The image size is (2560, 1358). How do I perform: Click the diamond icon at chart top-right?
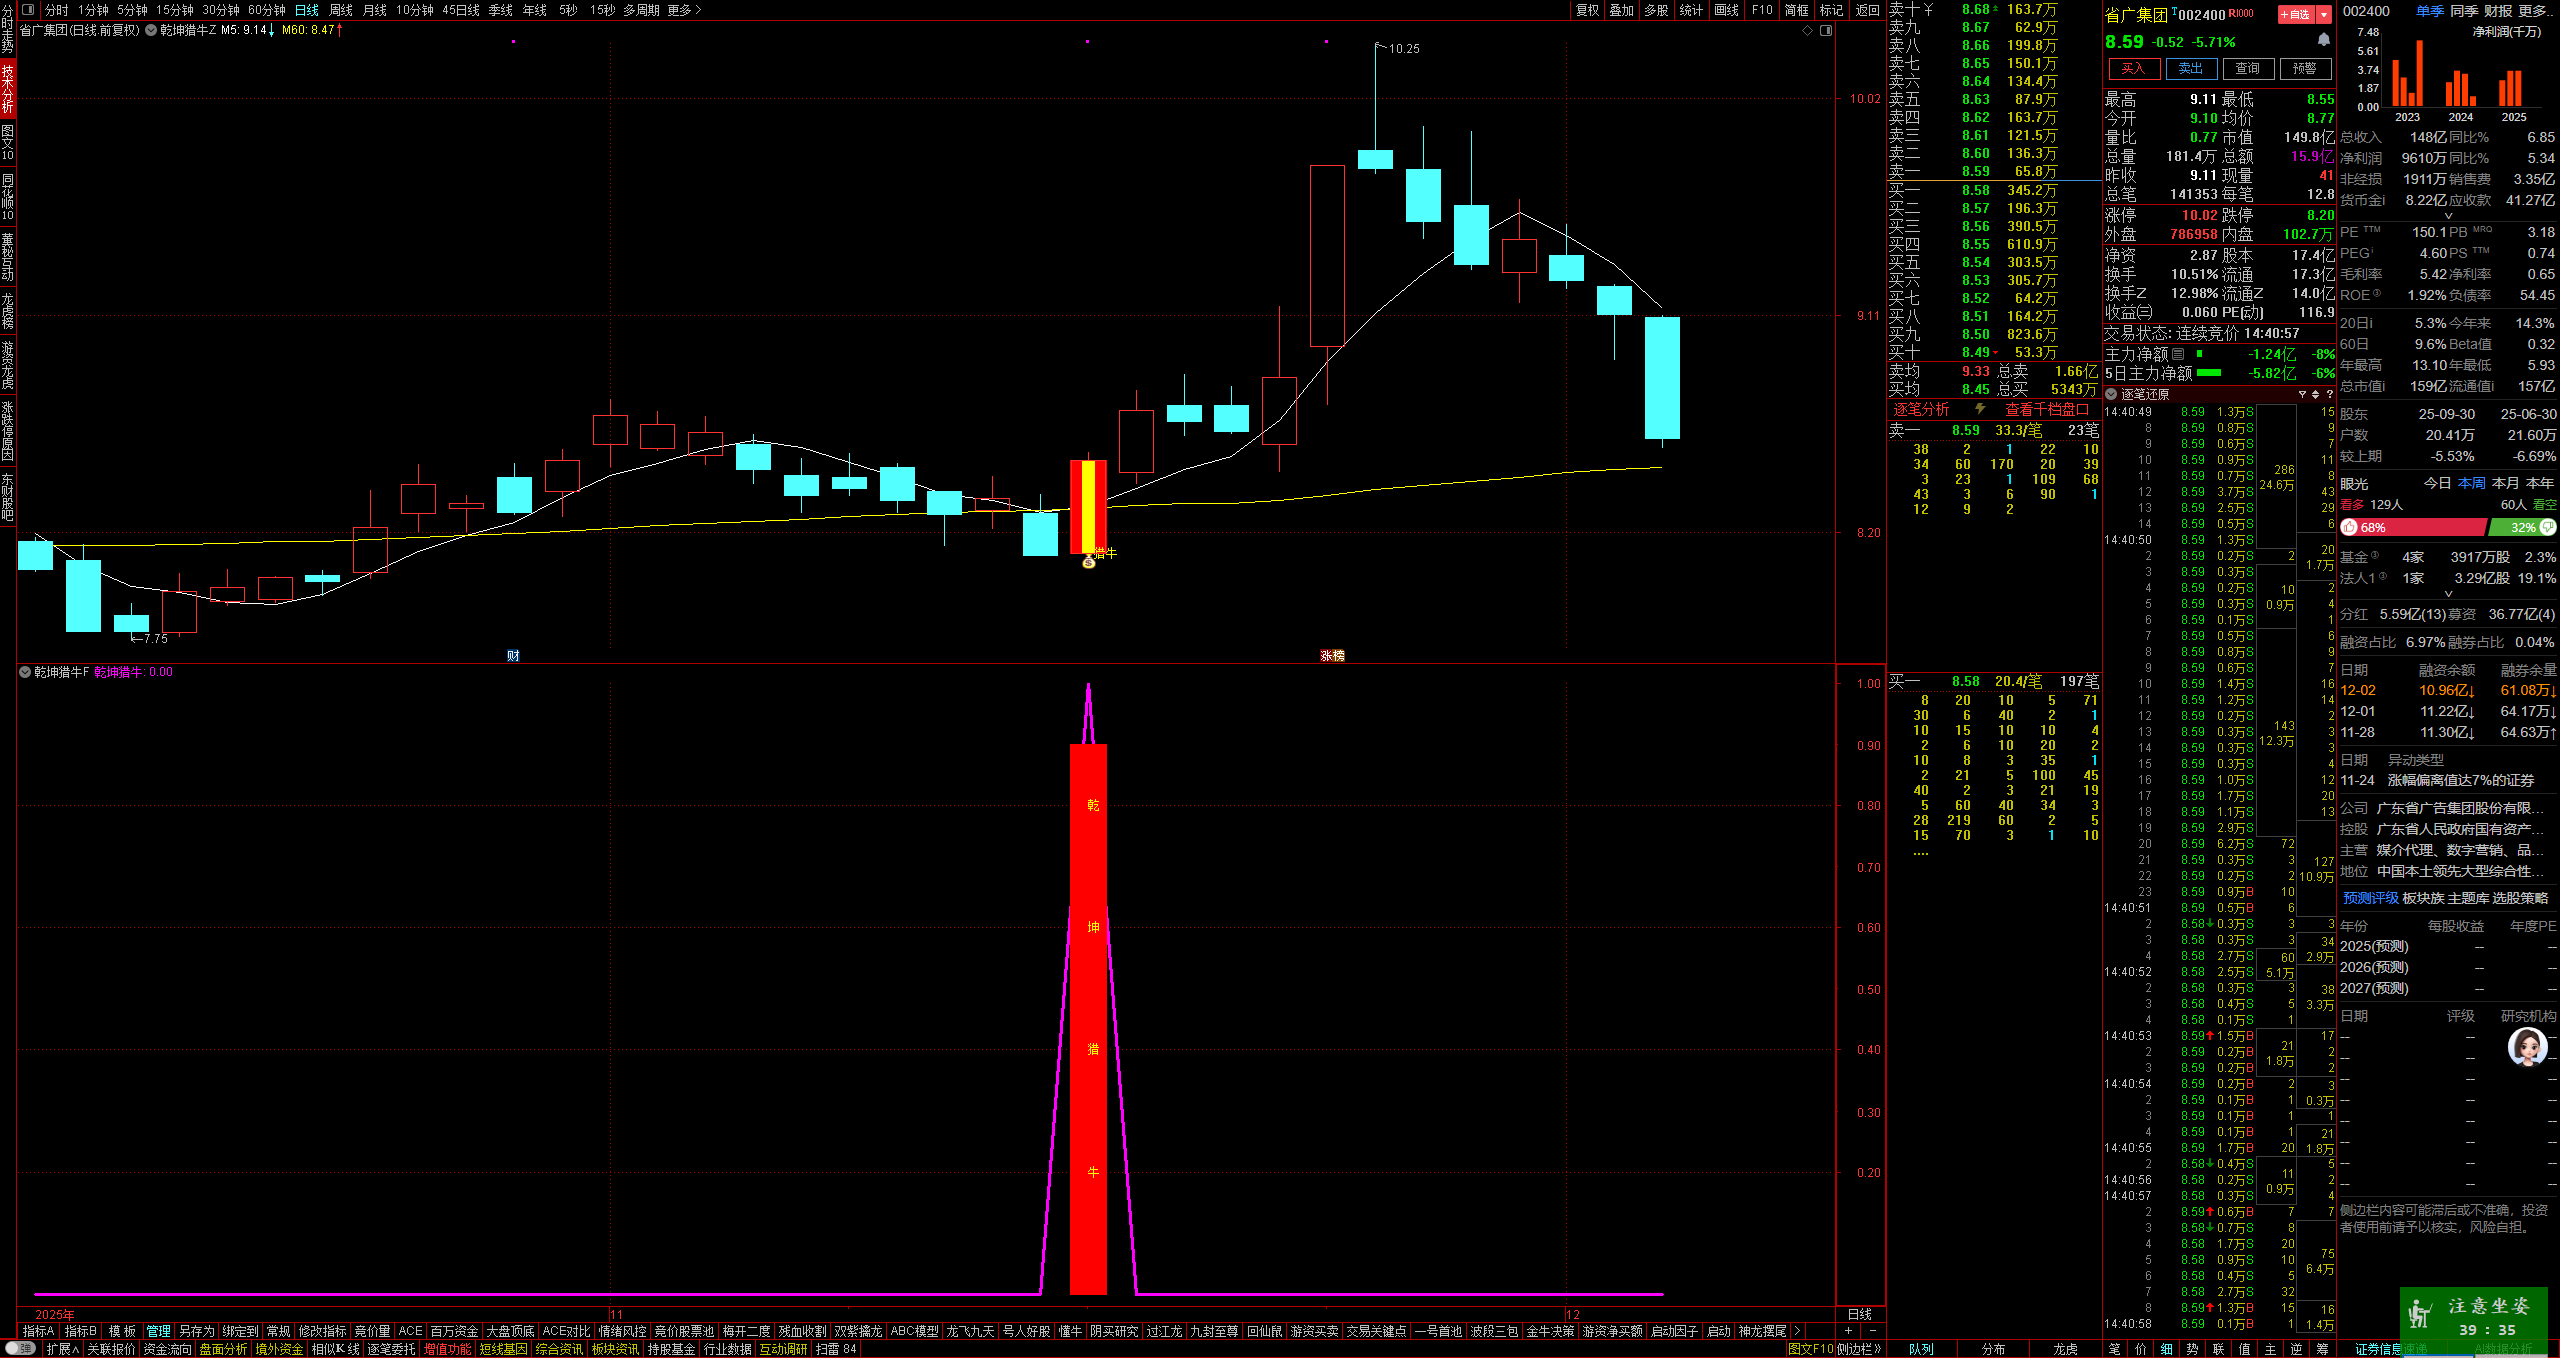pyautogui.click(x=1807, y=31)
